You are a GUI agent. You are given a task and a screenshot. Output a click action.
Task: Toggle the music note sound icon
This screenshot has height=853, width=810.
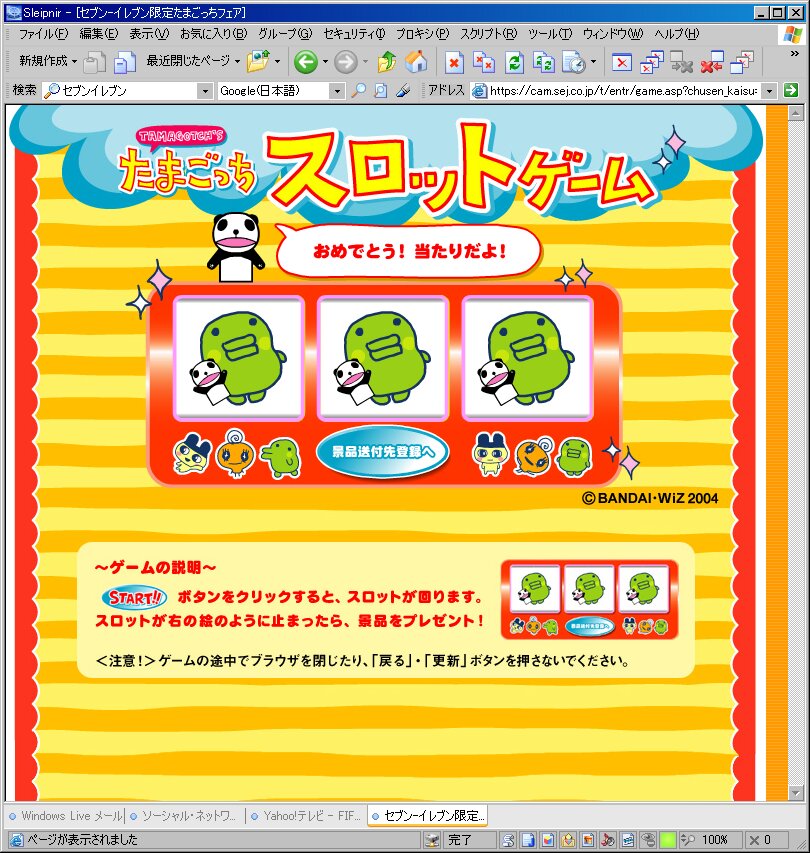pos(608,840)
